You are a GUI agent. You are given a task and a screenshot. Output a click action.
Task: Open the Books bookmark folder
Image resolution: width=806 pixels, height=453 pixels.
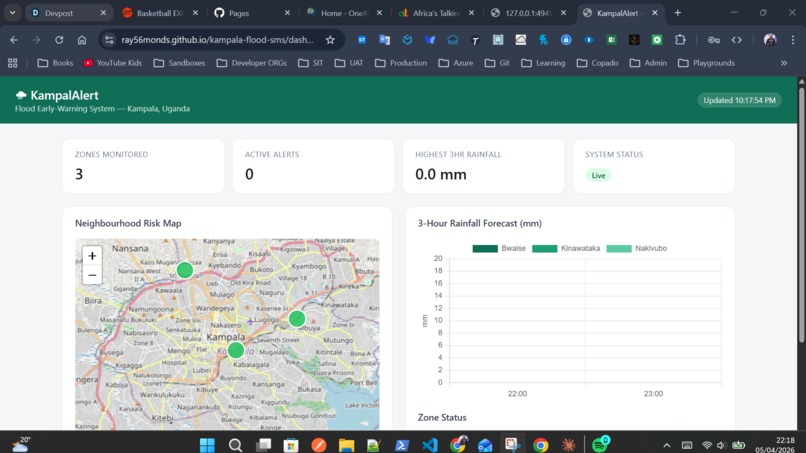tap(56, 63)
